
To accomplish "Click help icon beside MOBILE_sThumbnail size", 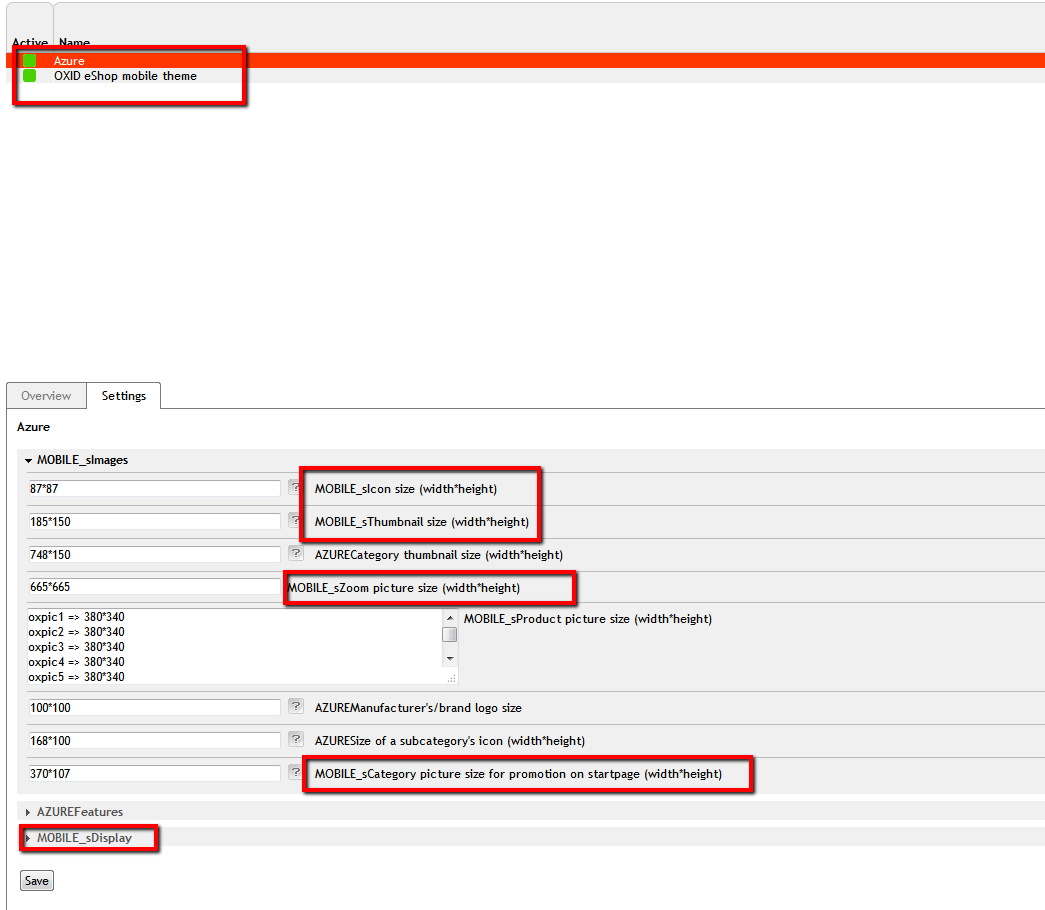I will click(x=295, y=521).
